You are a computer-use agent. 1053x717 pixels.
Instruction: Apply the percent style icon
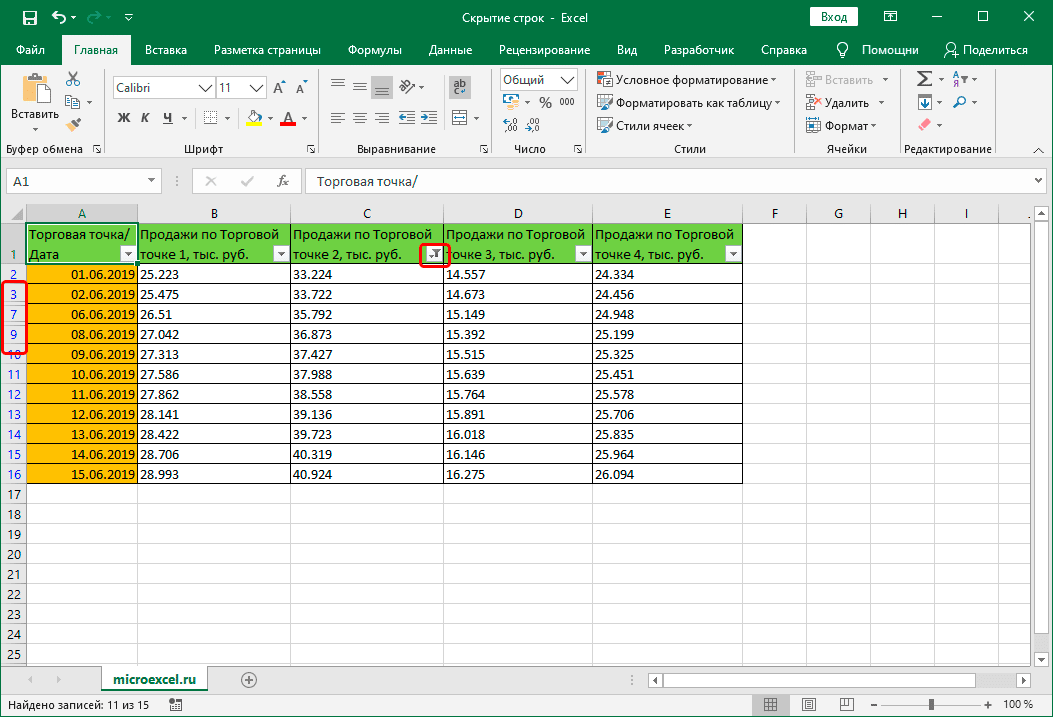(x=546, y=101)
